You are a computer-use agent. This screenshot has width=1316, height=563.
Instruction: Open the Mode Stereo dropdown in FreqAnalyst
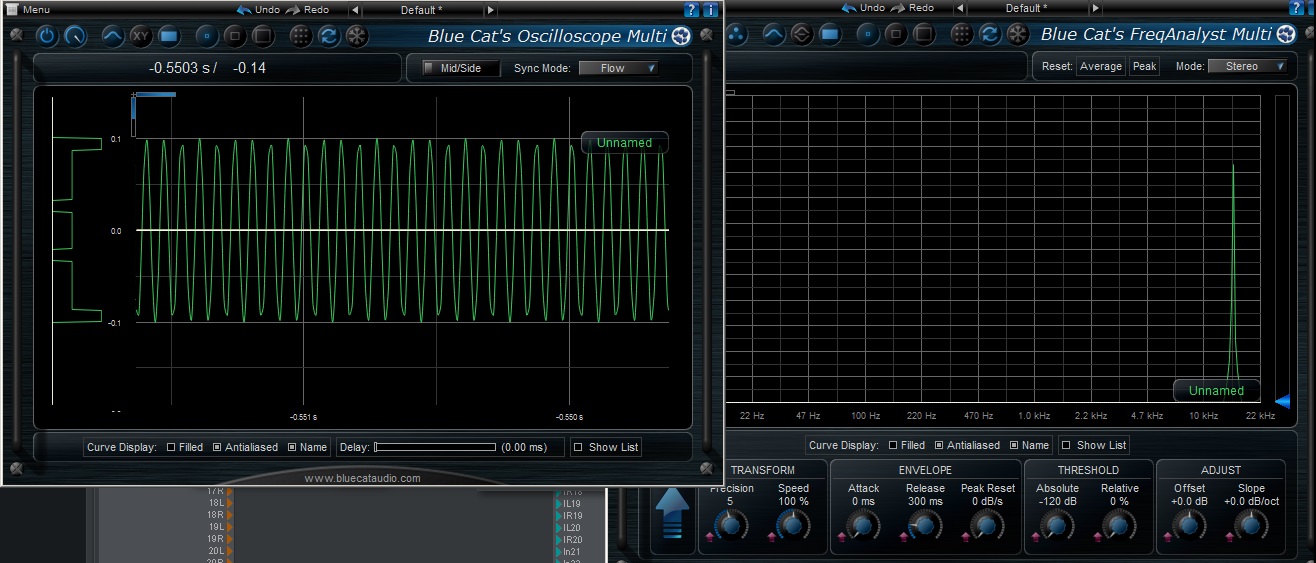coord(1247,66)
